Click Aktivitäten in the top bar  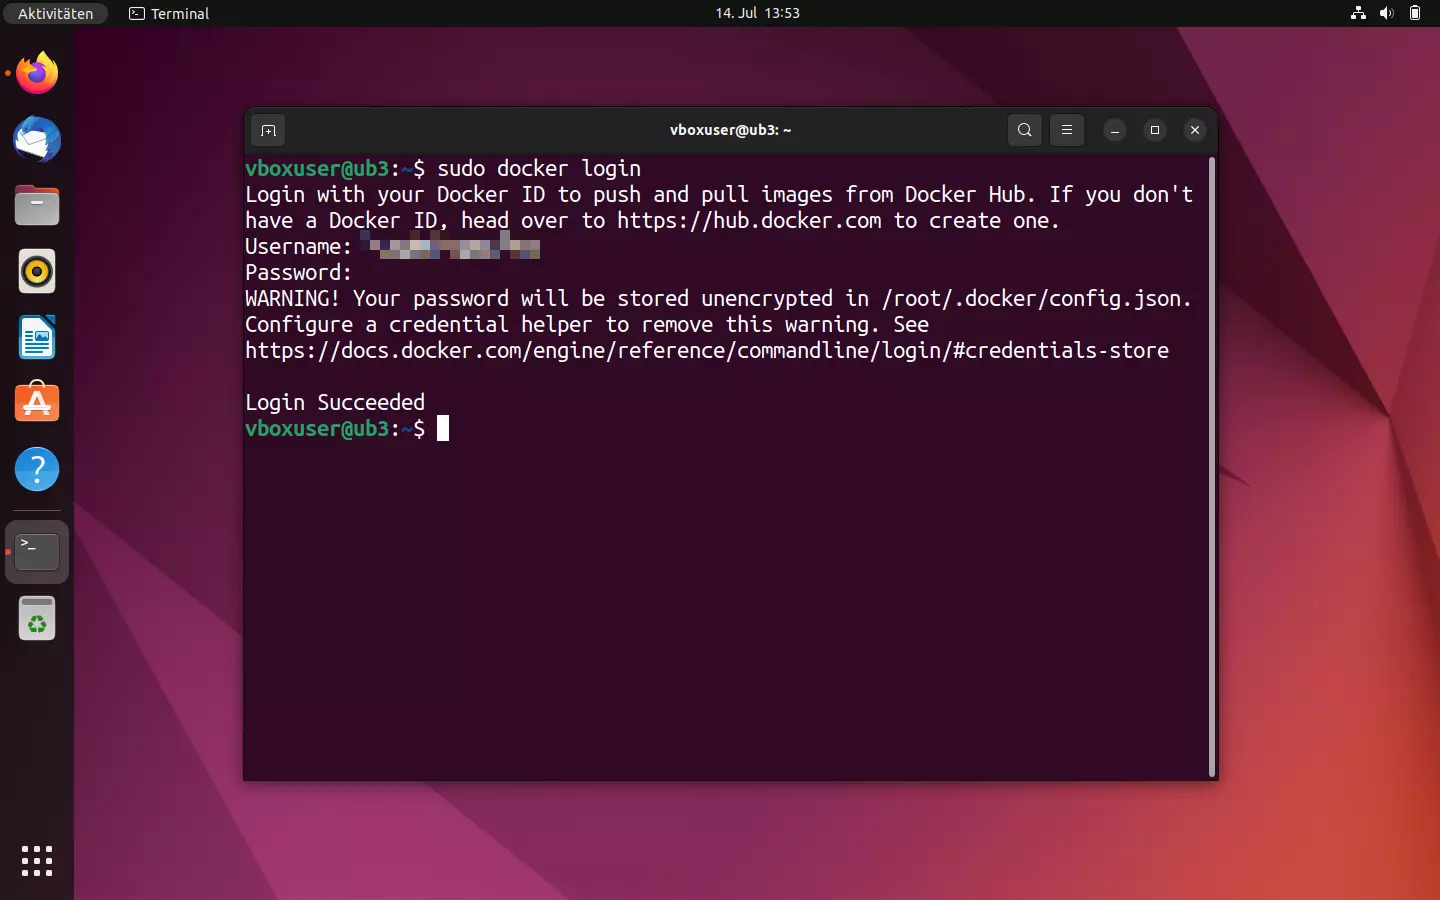click(55, 13)
